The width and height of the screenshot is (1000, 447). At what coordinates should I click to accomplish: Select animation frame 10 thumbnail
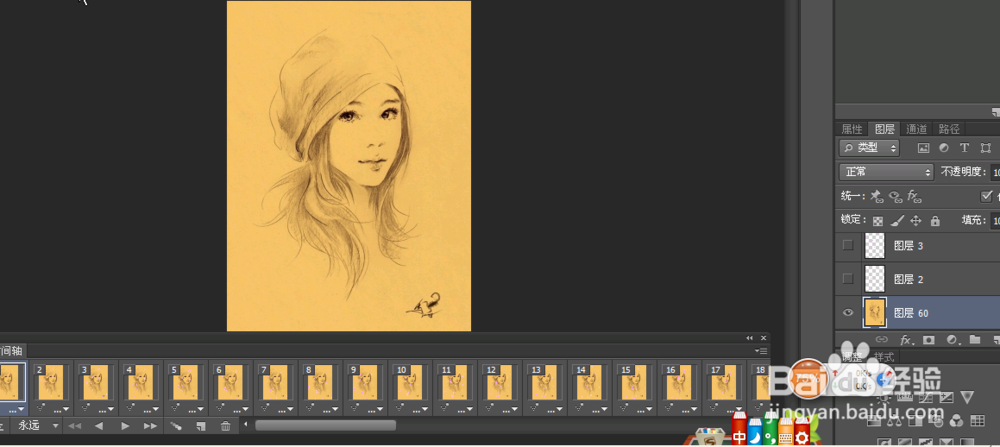pos(410,383)
